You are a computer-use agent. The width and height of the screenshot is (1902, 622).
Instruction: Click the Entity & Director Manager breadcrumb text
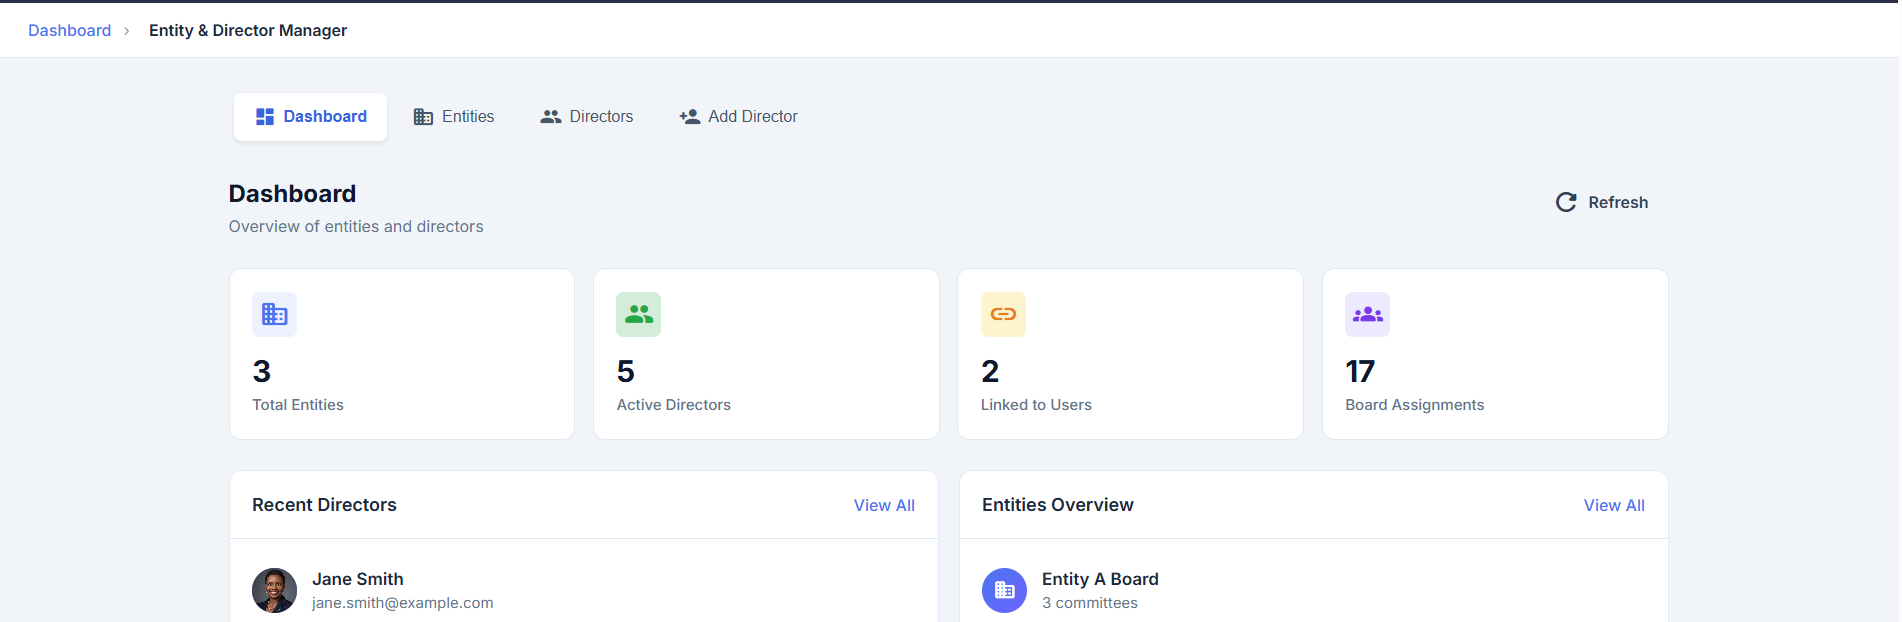pos(248,30)
